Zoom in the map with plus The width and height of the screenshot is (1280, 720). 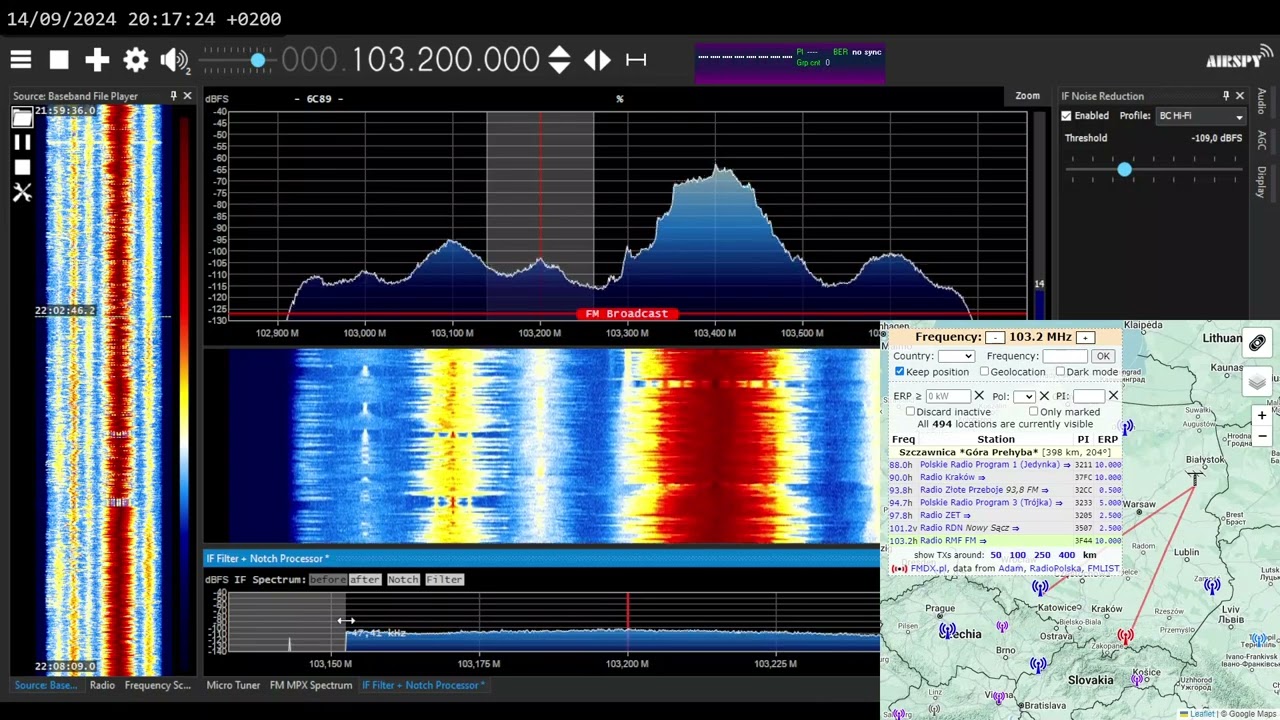coord(1262,415)
